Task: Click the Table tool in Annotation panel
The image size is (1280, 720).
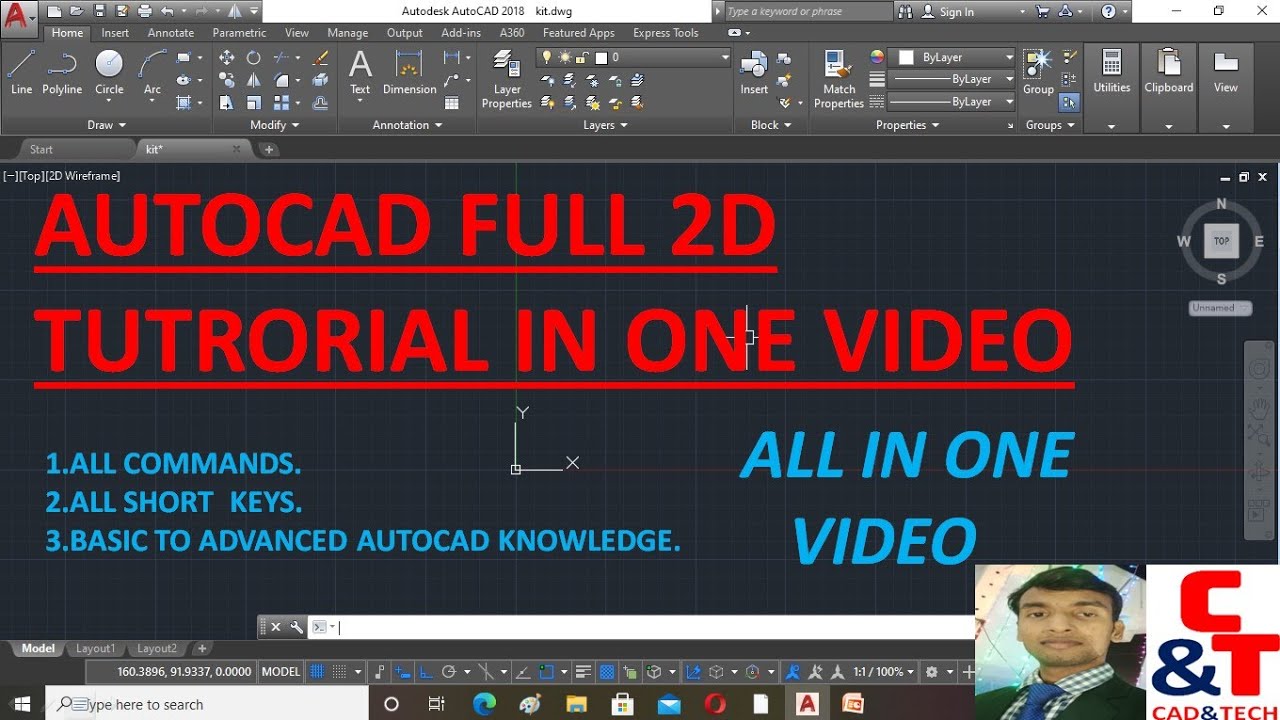Action: (452, 102)
